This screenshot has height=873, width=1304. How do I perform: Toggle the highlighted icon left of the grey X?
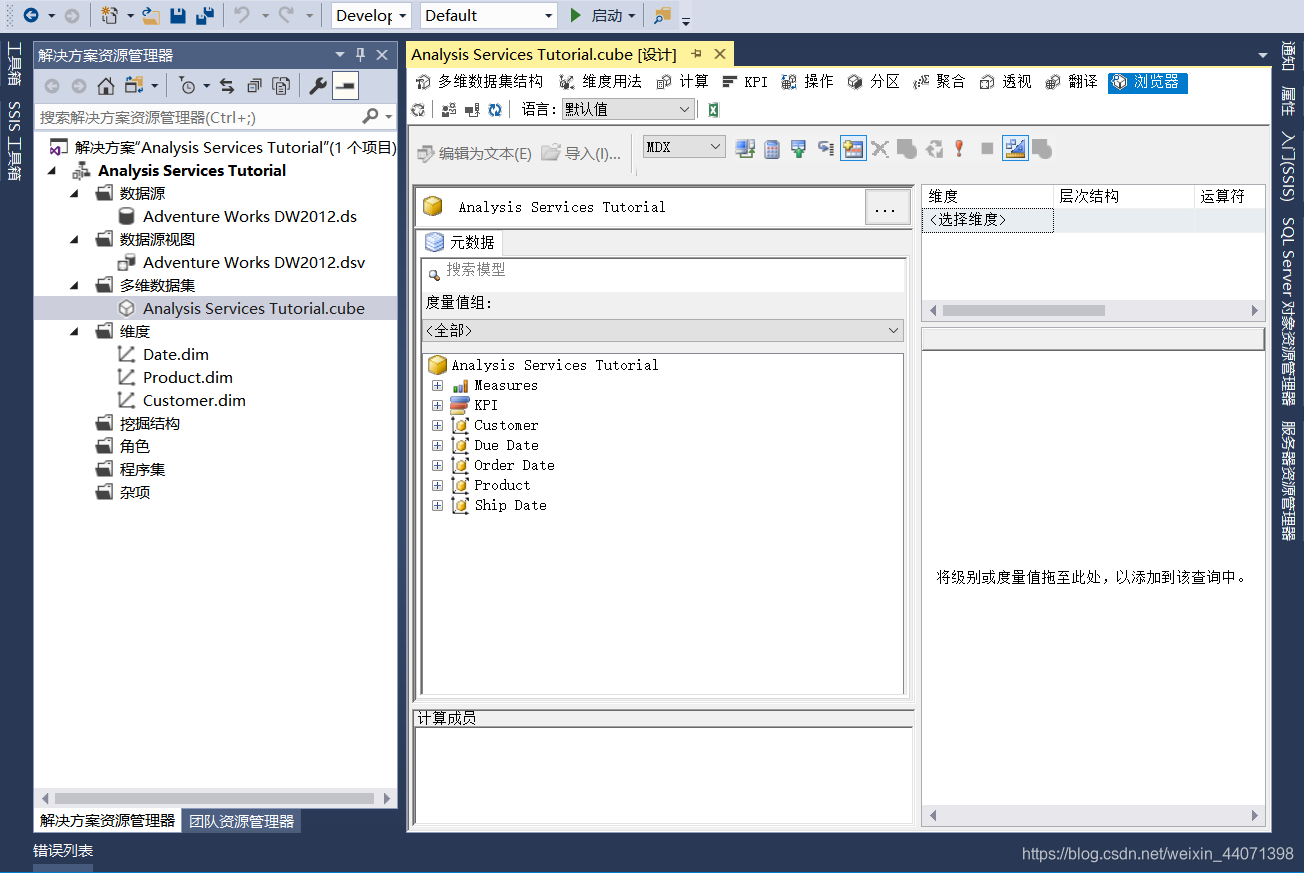(x=853, y=148)
